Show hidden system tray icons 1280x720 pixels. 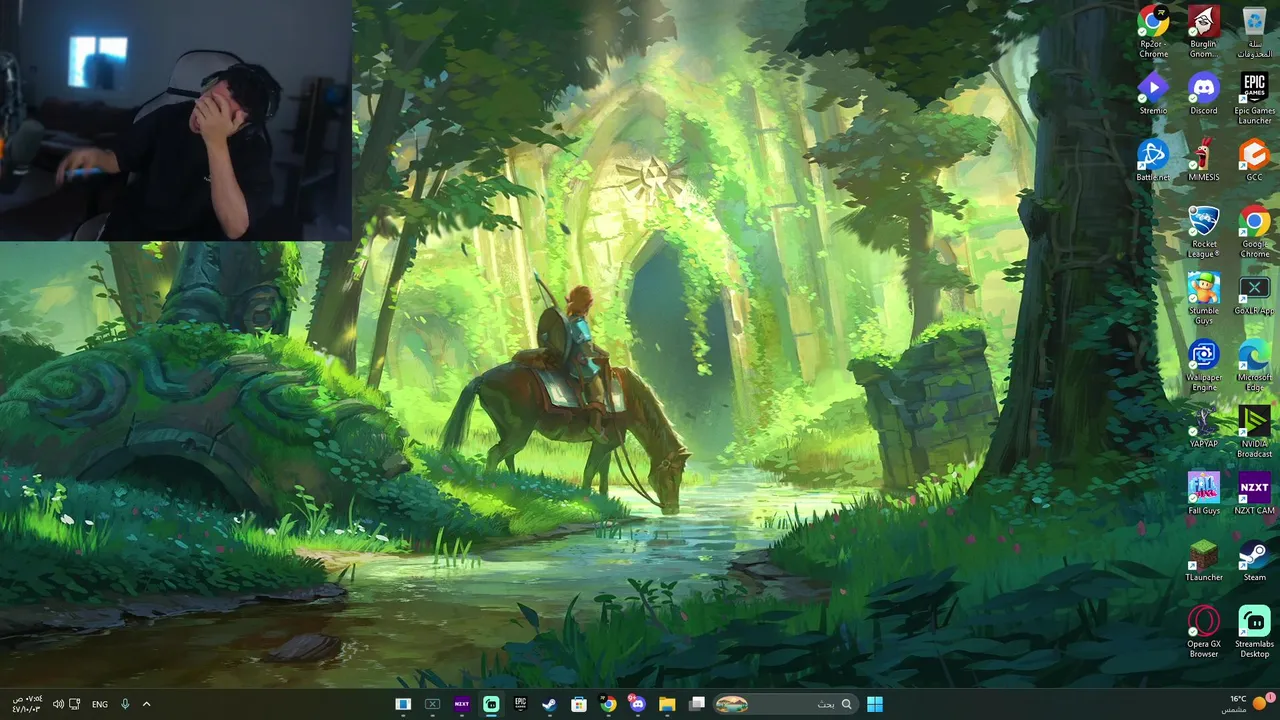click(146, 704)
